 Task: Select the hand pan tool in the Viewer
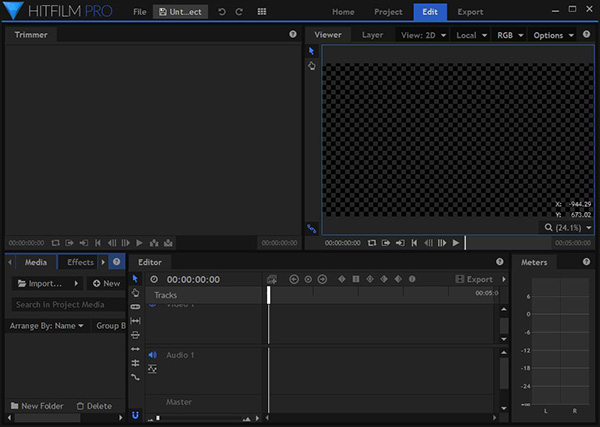coord(312,66)
